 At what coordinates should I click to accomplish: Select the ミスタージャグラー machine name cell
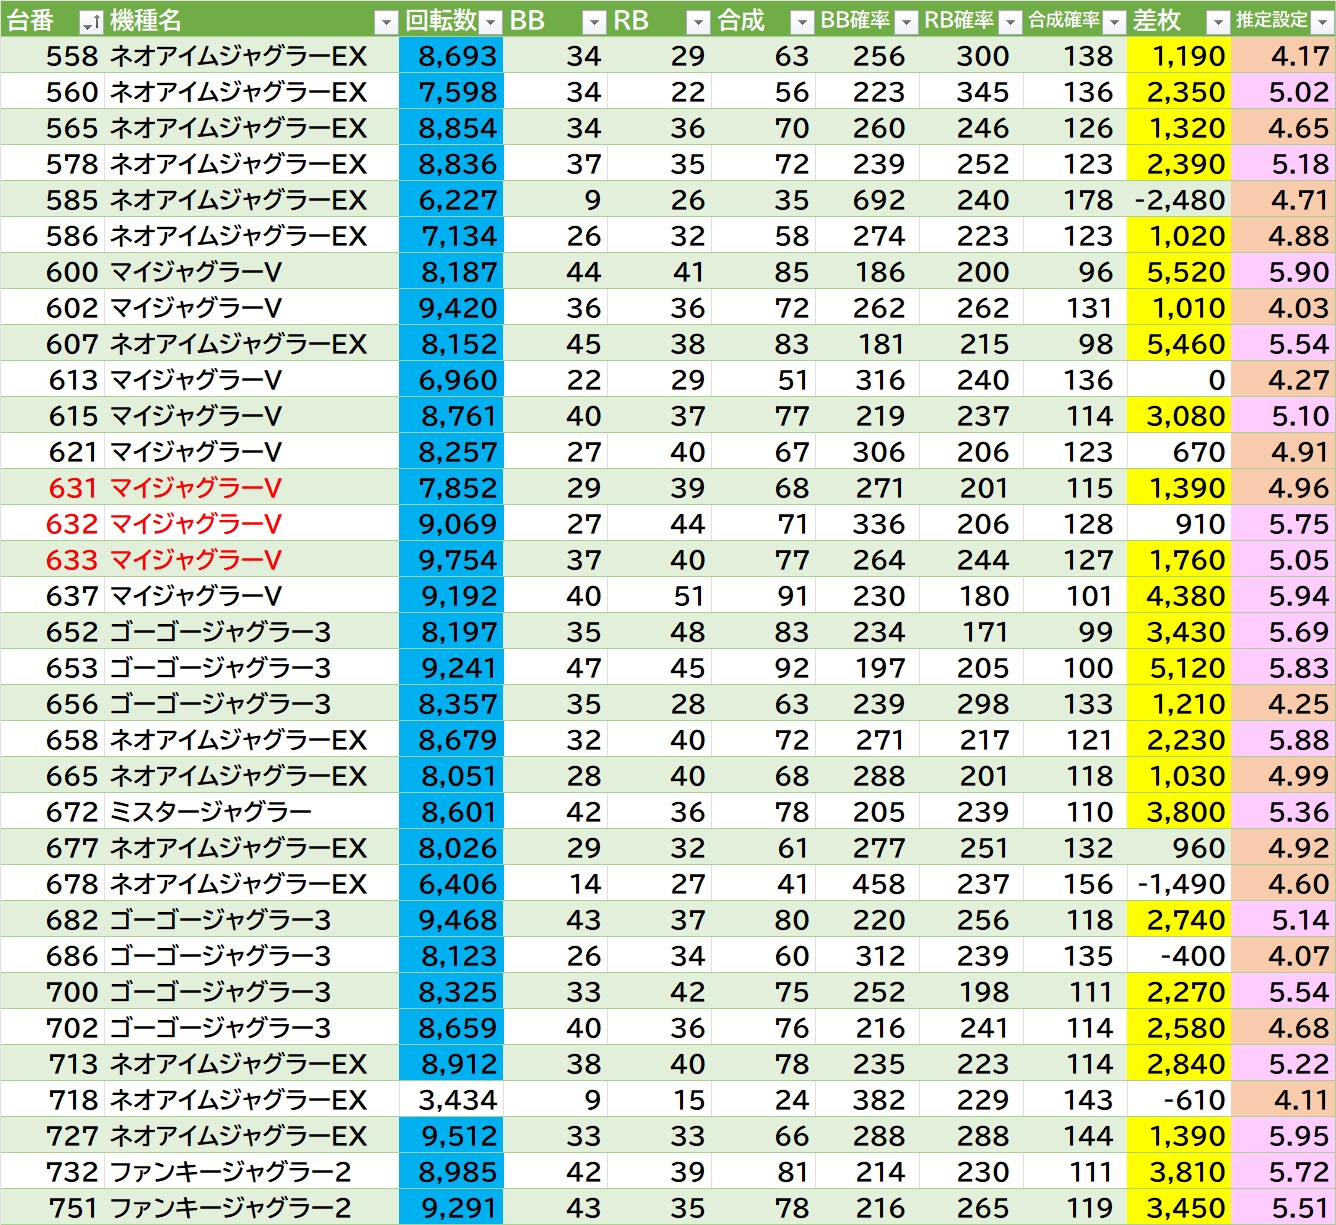point(210,812)
